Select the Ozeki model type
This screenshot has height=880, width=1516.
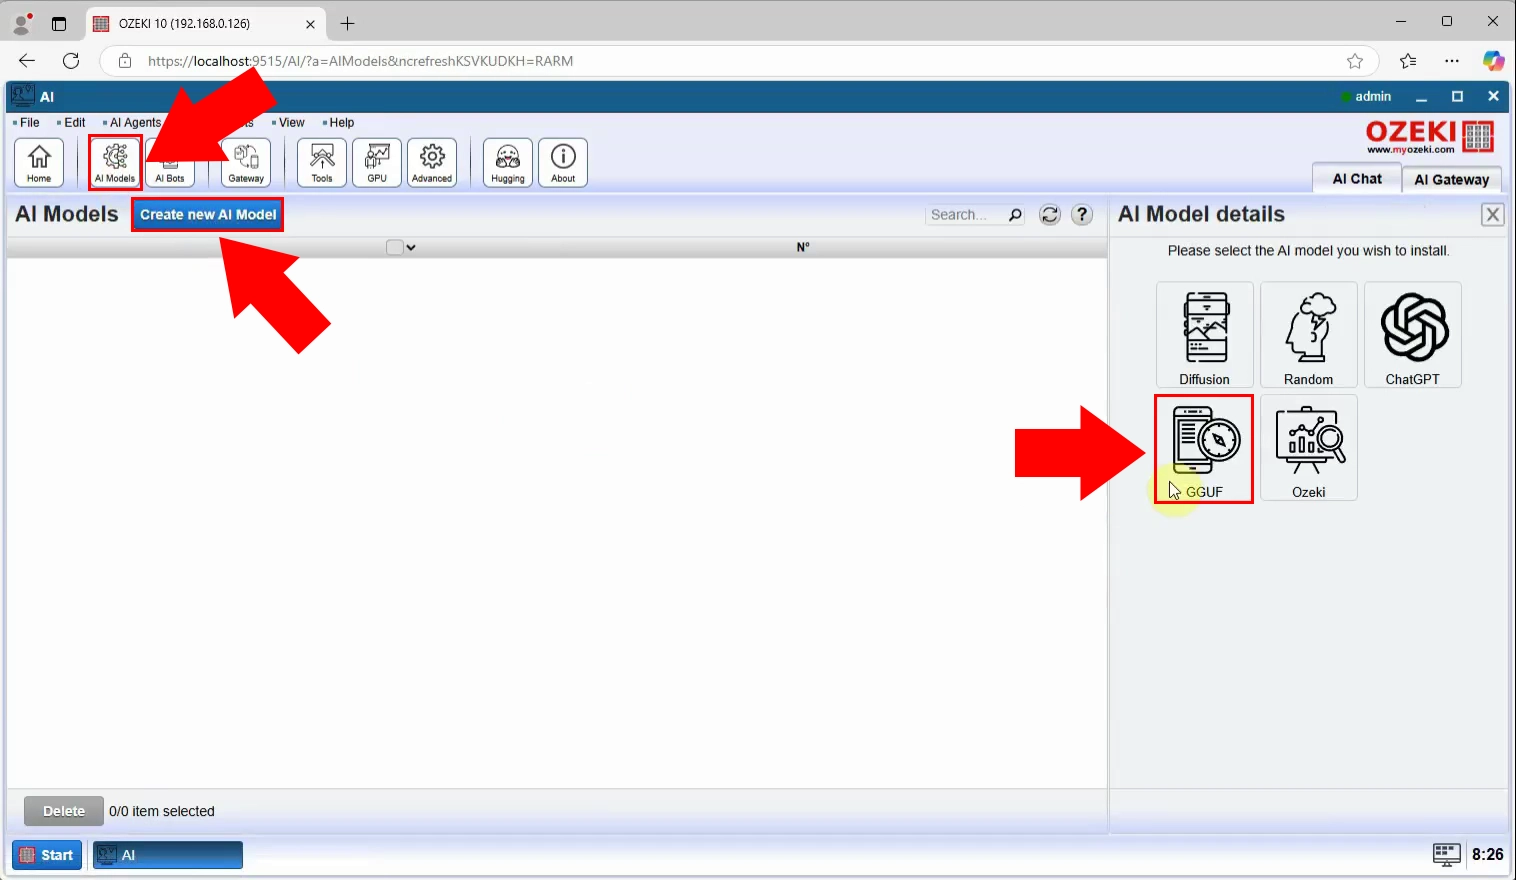point(1309,448)
